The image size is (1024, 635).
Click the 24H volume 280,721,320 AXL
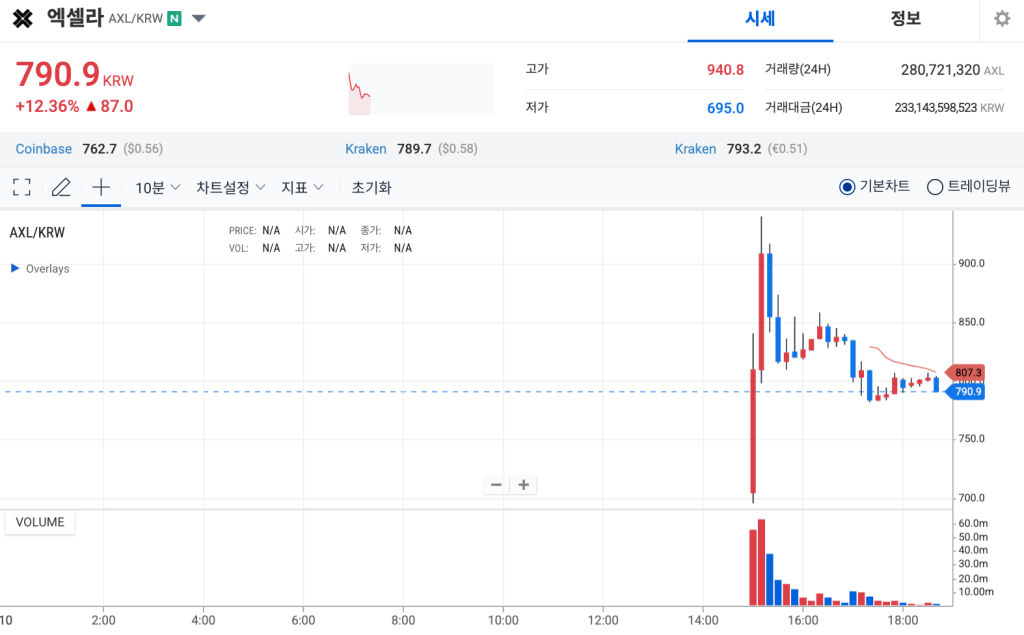[x=952, y=70]
